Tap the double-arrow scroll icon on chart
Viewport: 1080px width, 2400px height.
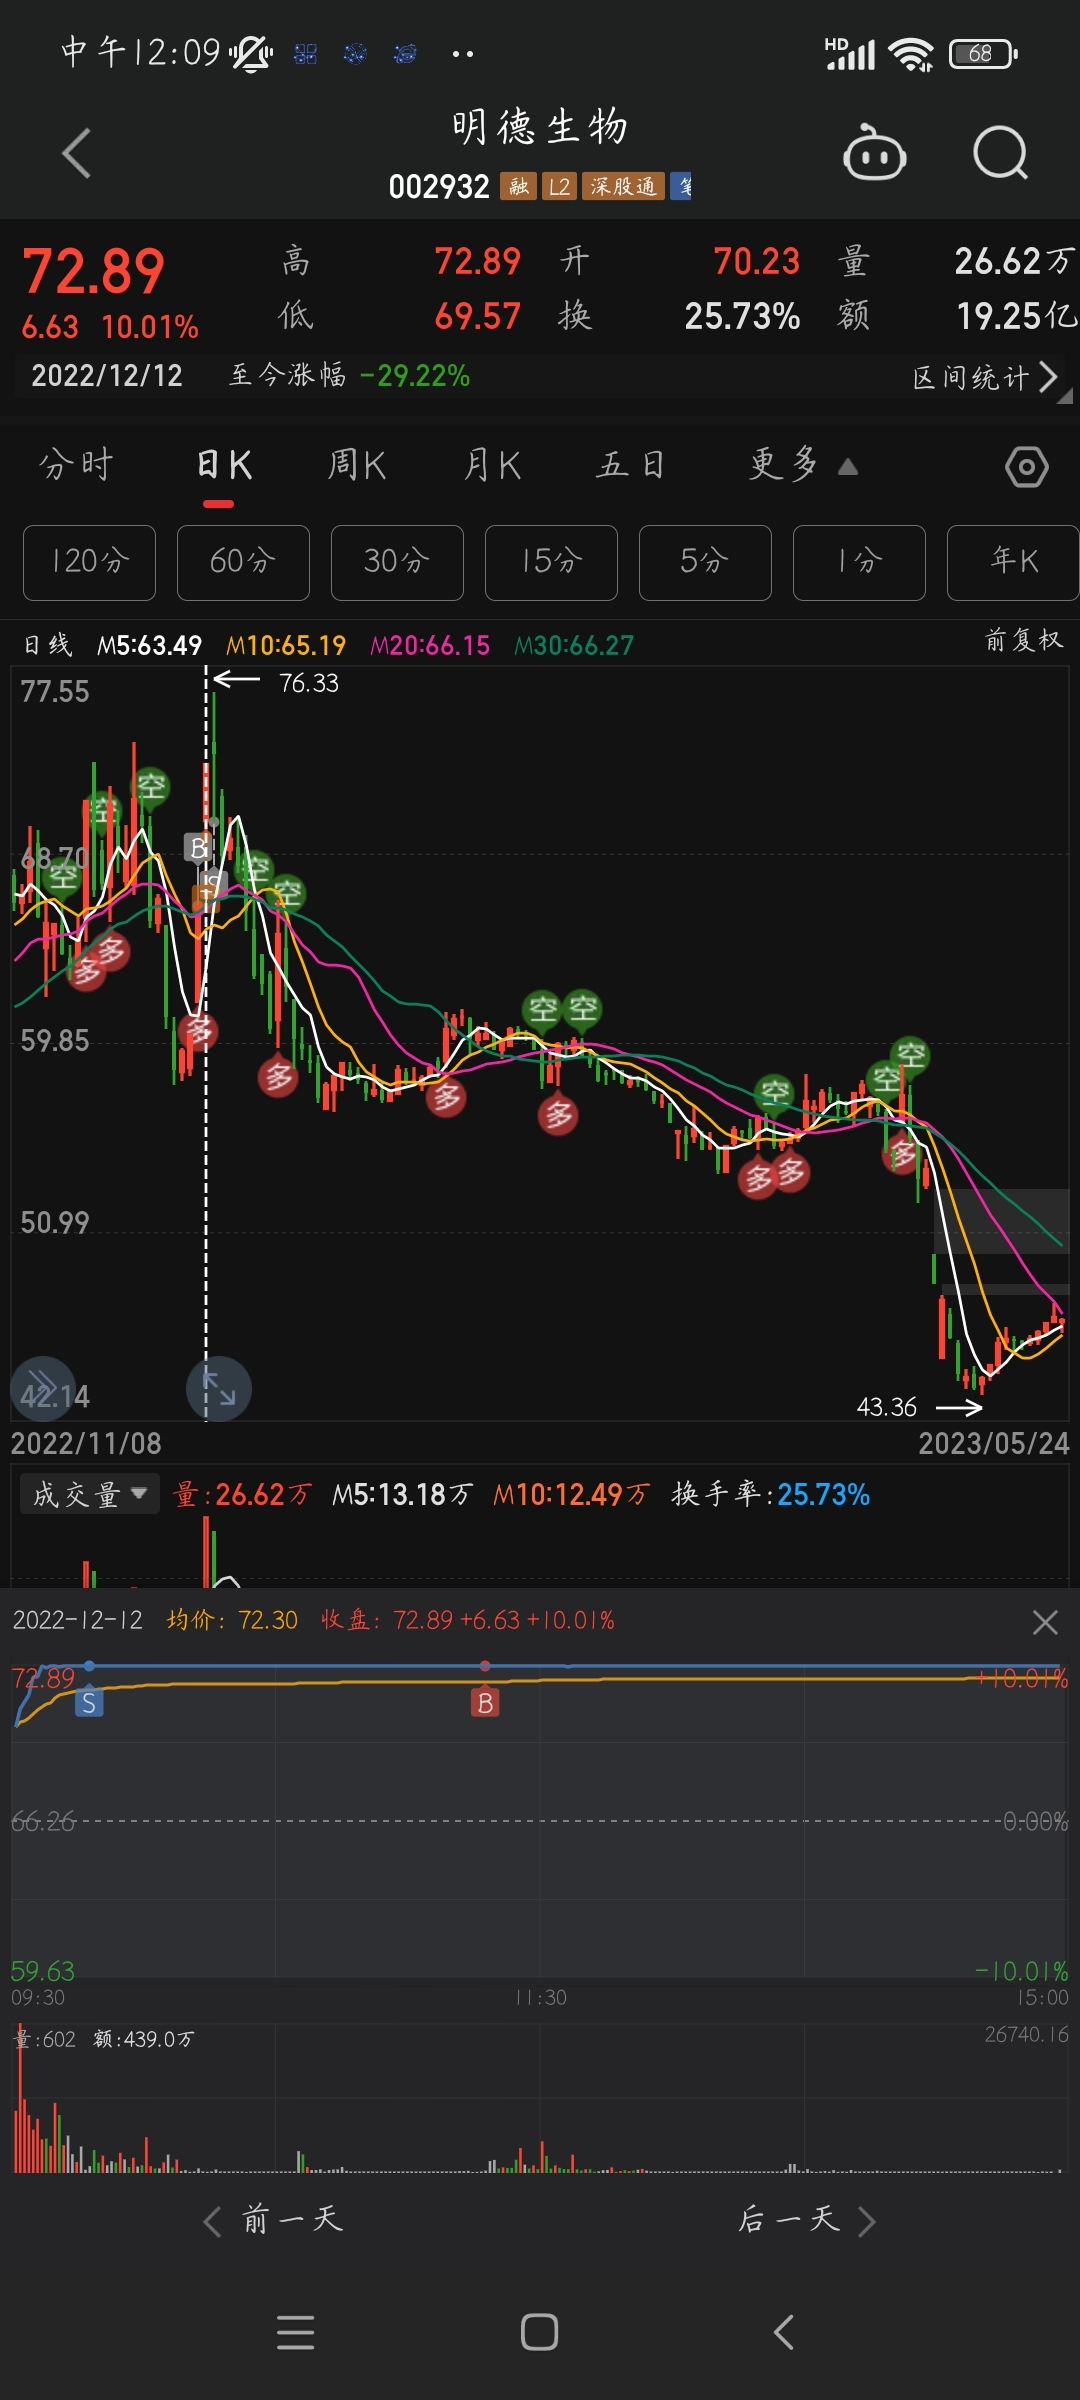(43, 1387)
